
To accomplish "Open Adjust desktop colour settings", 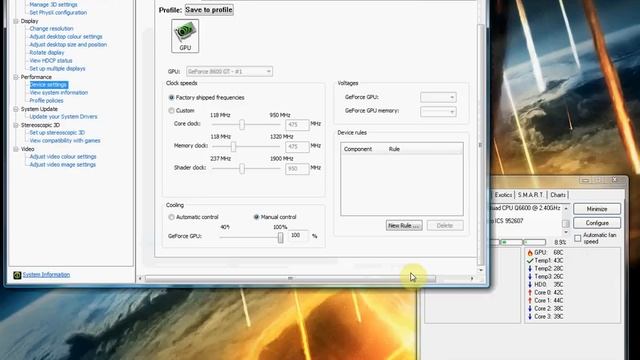I will 66,37.
